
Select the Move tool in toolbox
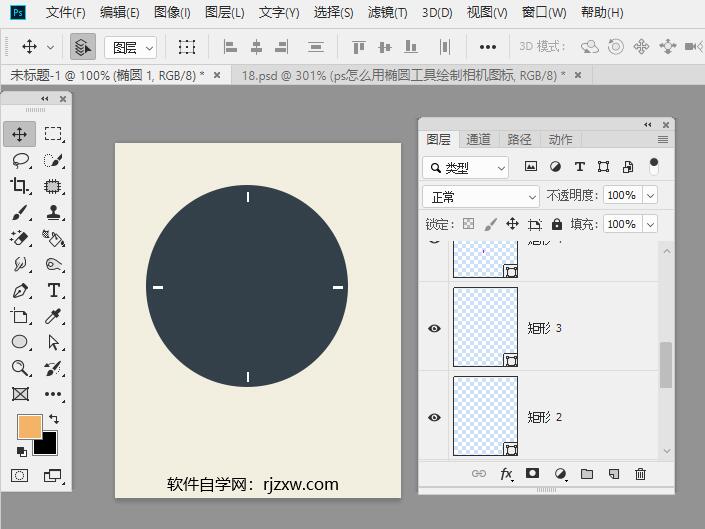click(19, 134)
